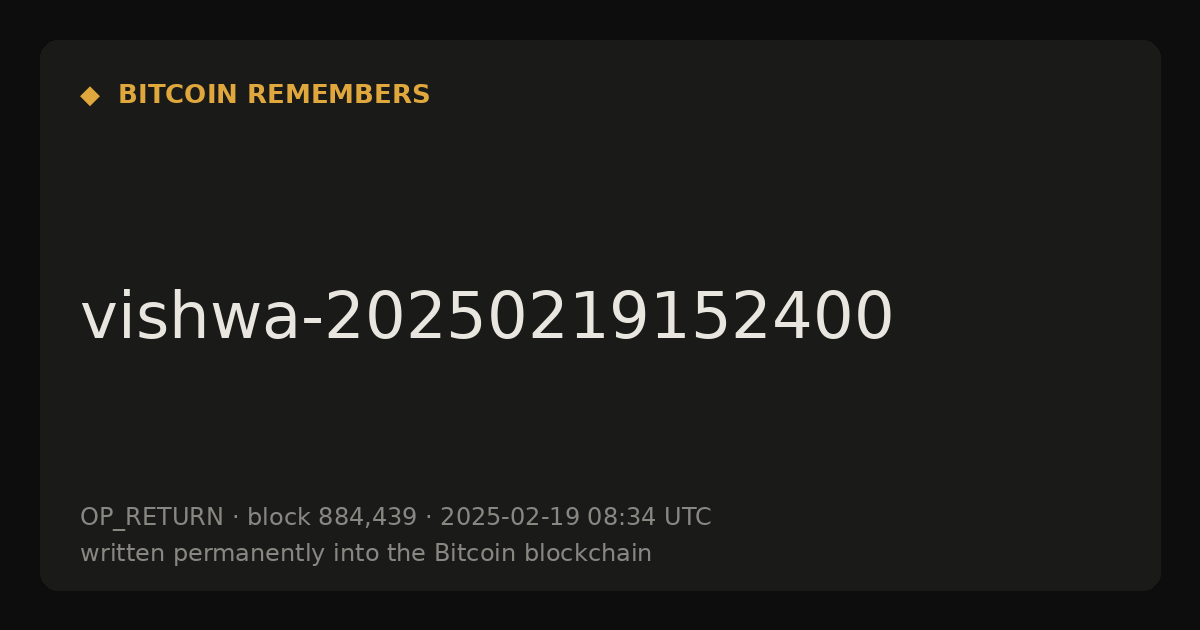Click the 20250219152400 number string
This screenshot has height=630, width=1200.
pyautogui.click(x=608, y=317)
